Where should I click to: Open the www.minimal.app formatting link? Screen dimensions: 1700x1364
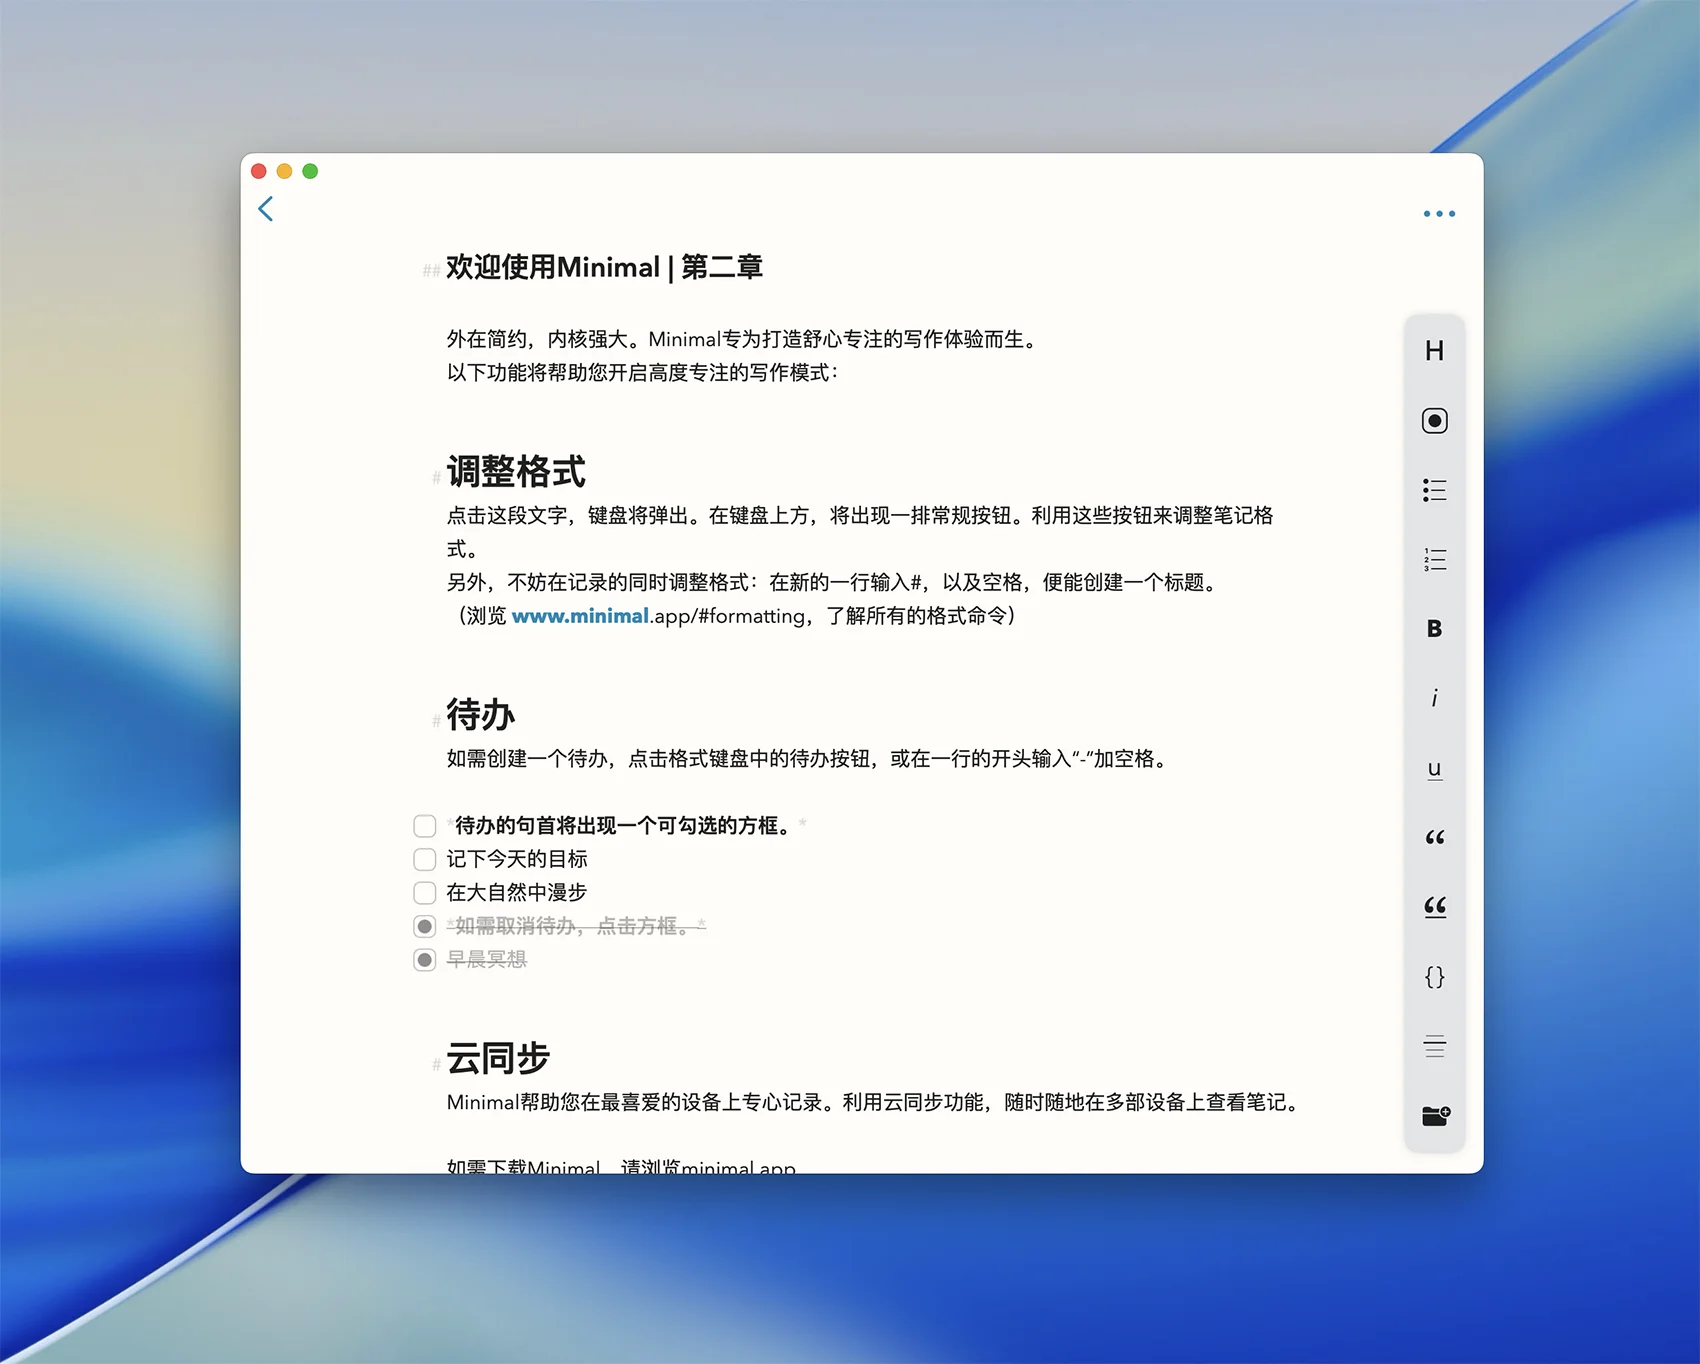pyautogui.click(x=580, y=616)
